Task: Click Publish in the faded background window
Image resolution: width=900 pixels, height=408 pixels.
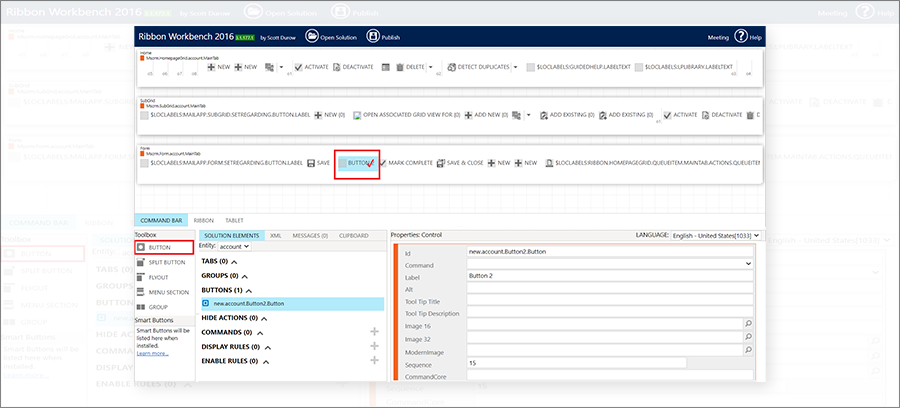Action: click(355, 12)
